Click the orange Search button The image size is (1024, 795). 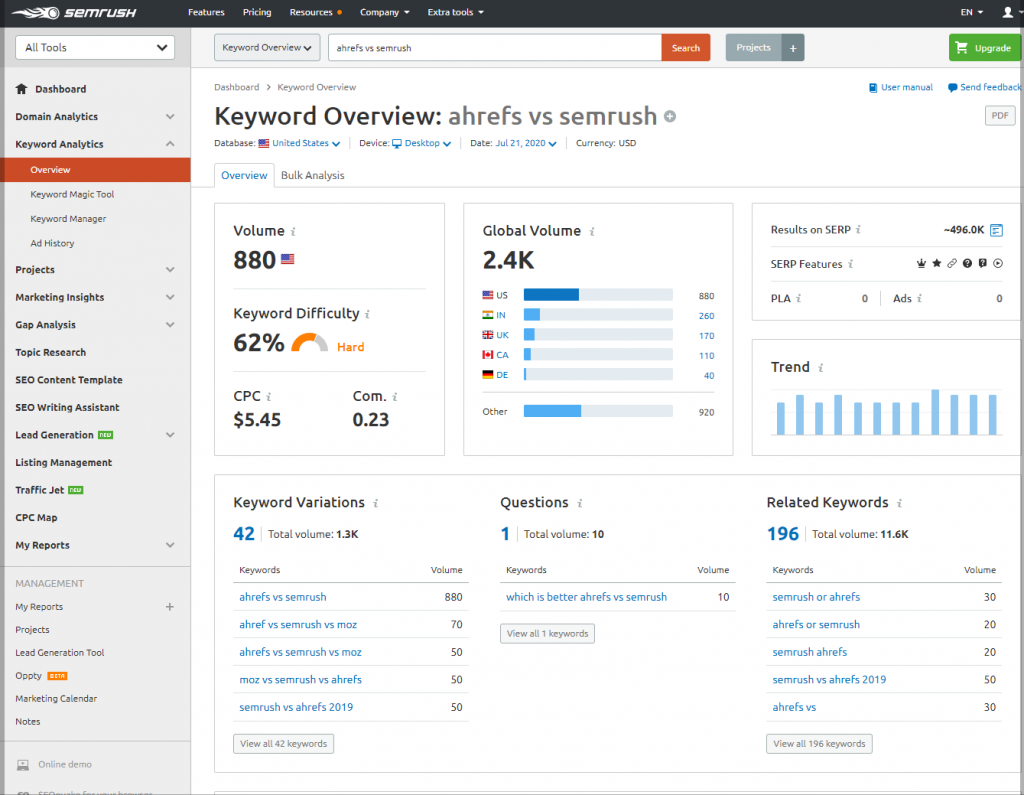686,48
